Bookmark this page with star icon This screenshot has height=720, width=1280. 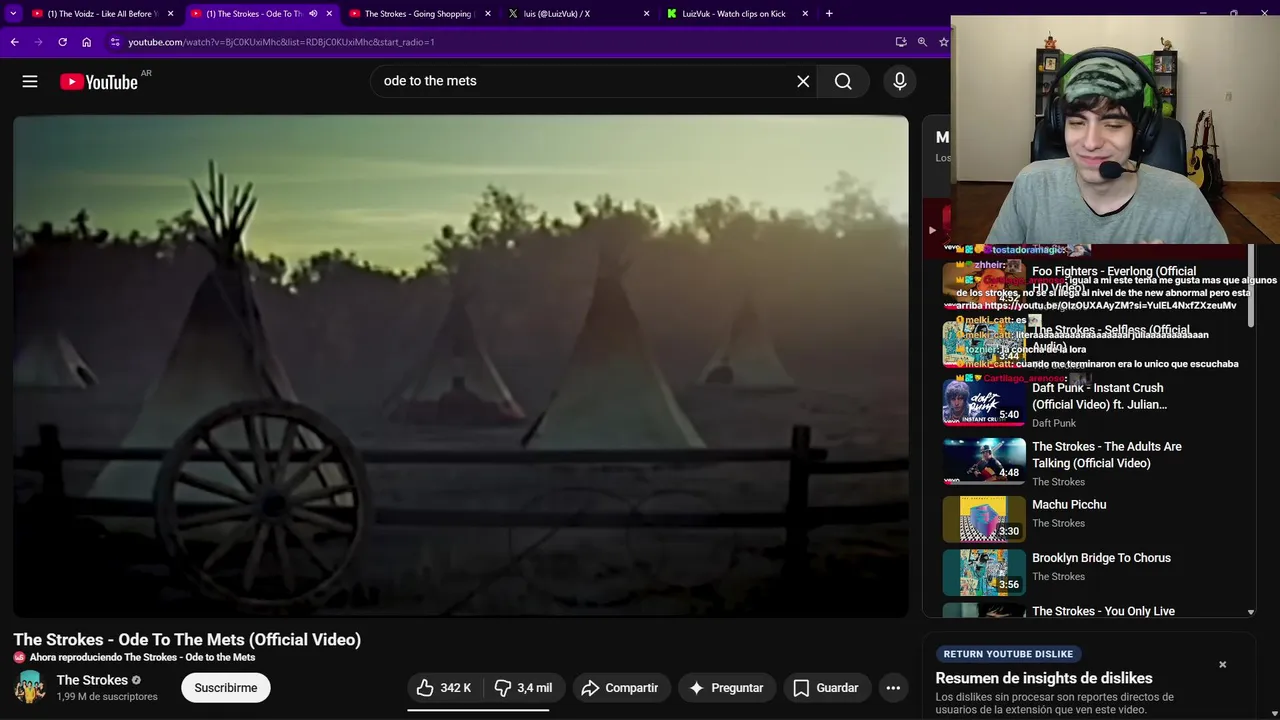point(943,42)
